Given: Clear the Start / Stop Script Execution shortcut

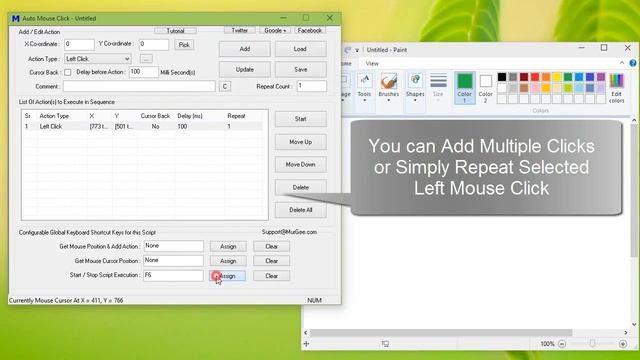Looking at the screenshot, I should 271,276.
